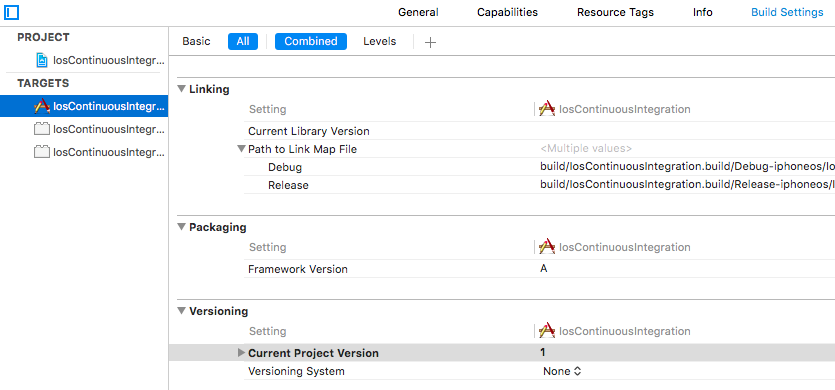835x390 pixels.
Task: Click IosContinuousIntegration column name in Linking header
Action: [x=624, y=109]
